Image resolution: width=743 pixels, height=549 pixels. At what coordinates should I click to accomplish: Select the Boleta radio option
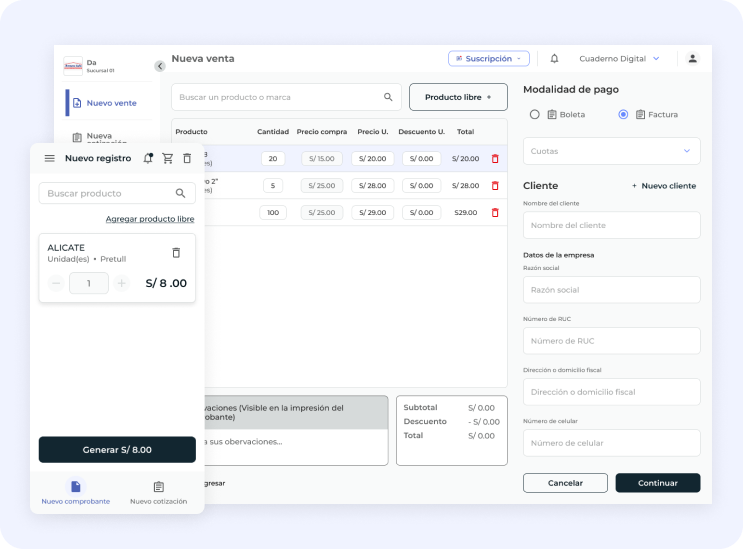pos(535,114)
